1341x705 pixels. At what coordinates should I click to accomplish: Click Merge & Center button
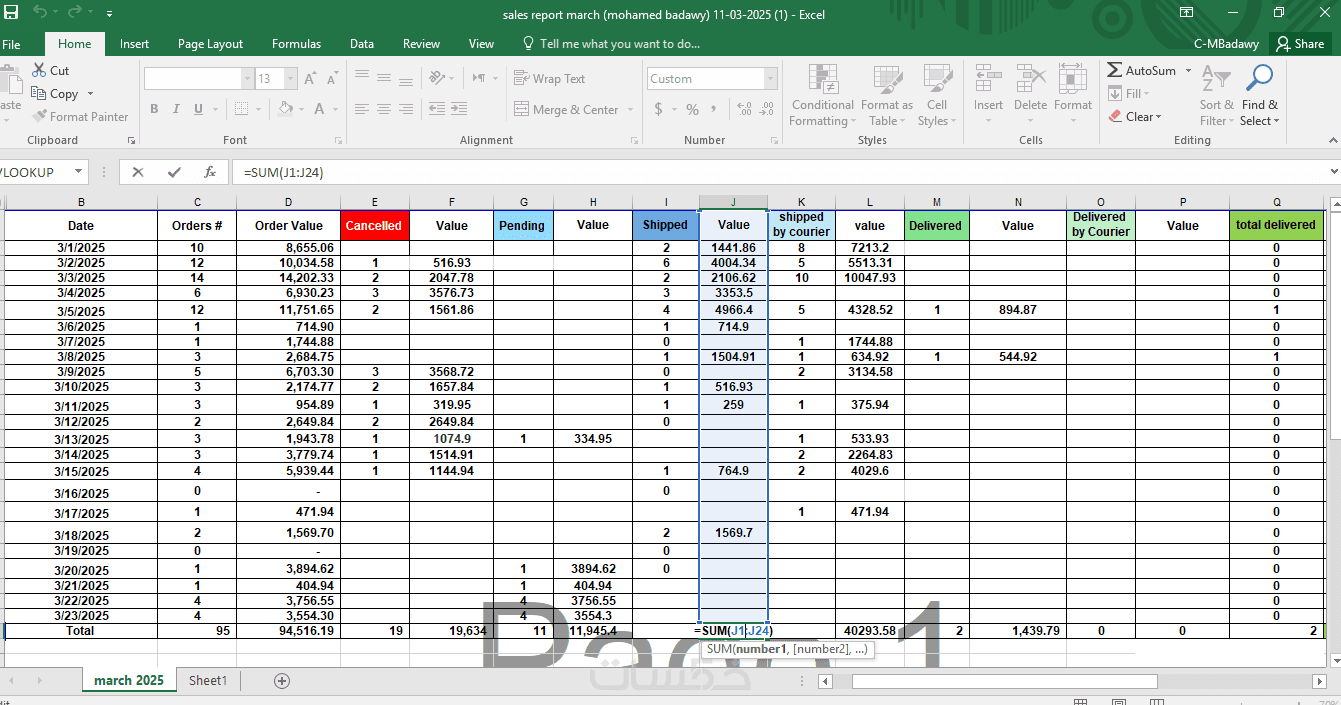(566, 109)
